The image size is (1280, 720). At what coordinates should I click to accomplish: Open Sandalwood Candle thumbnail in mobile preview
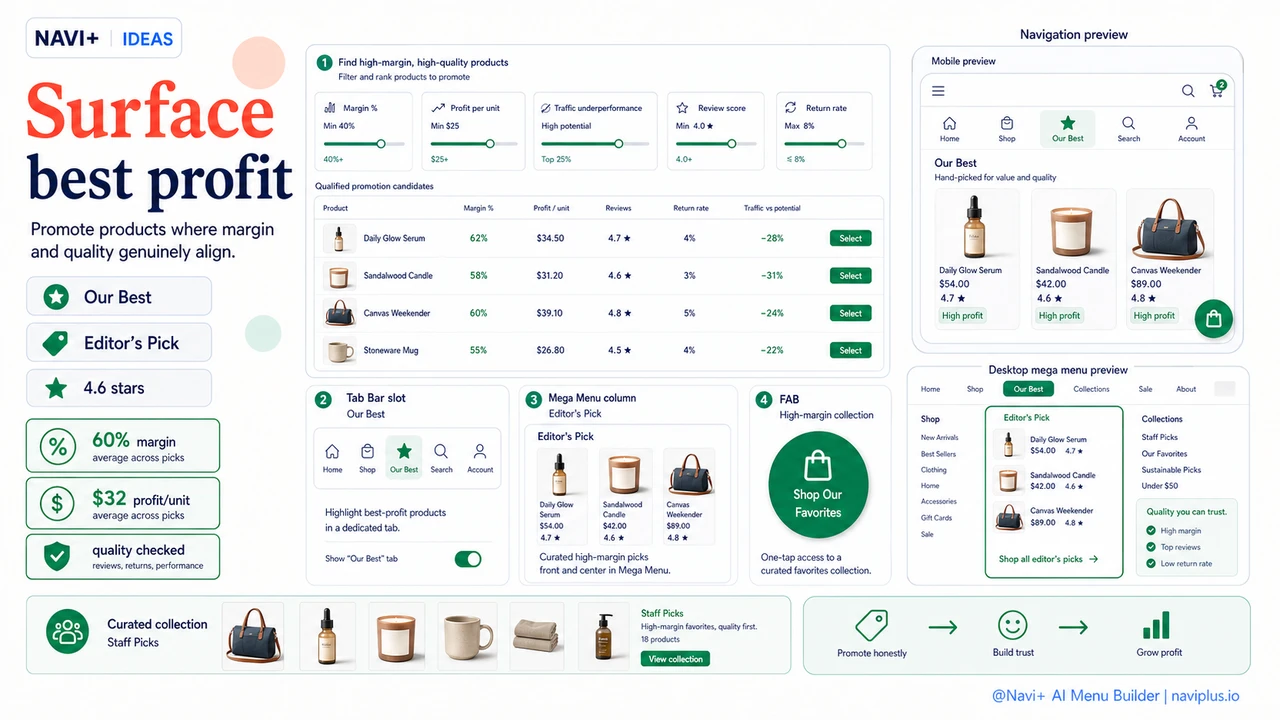coord(1073,230)
